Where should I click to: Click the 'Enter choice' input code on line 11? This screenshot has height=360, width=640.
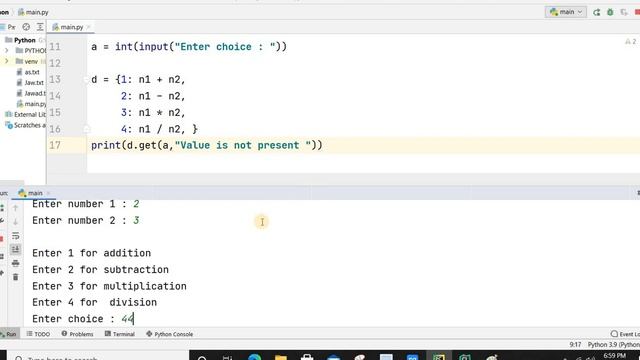tap(189, 47)
